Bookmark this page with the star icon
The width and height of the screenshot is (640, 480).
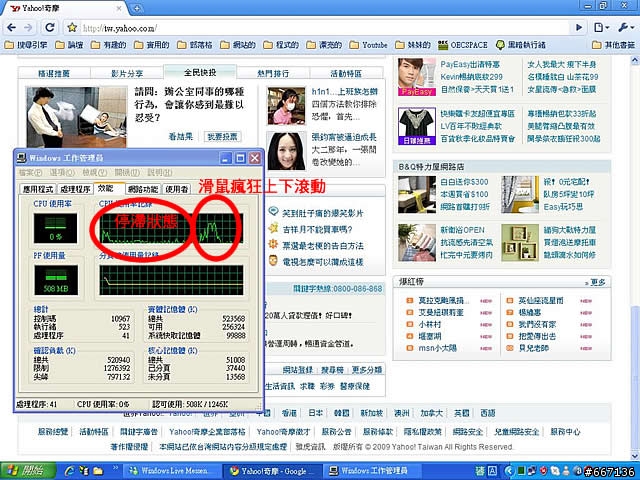72,28
